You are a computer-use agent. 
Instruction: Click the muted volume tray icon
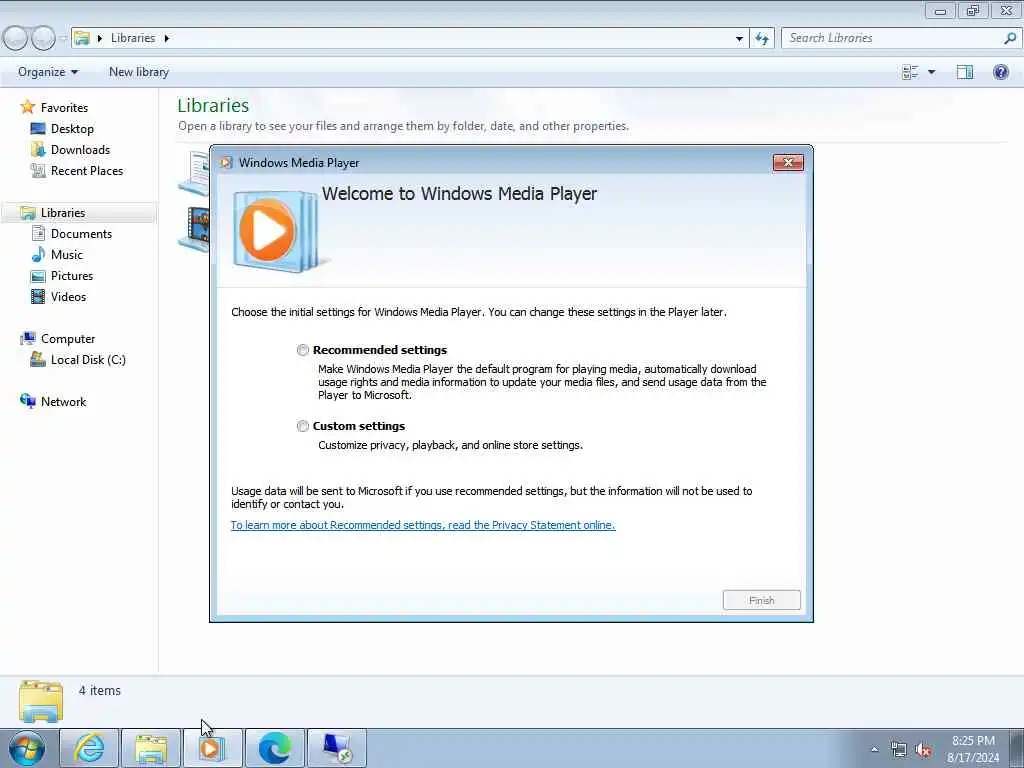point(923,750)
